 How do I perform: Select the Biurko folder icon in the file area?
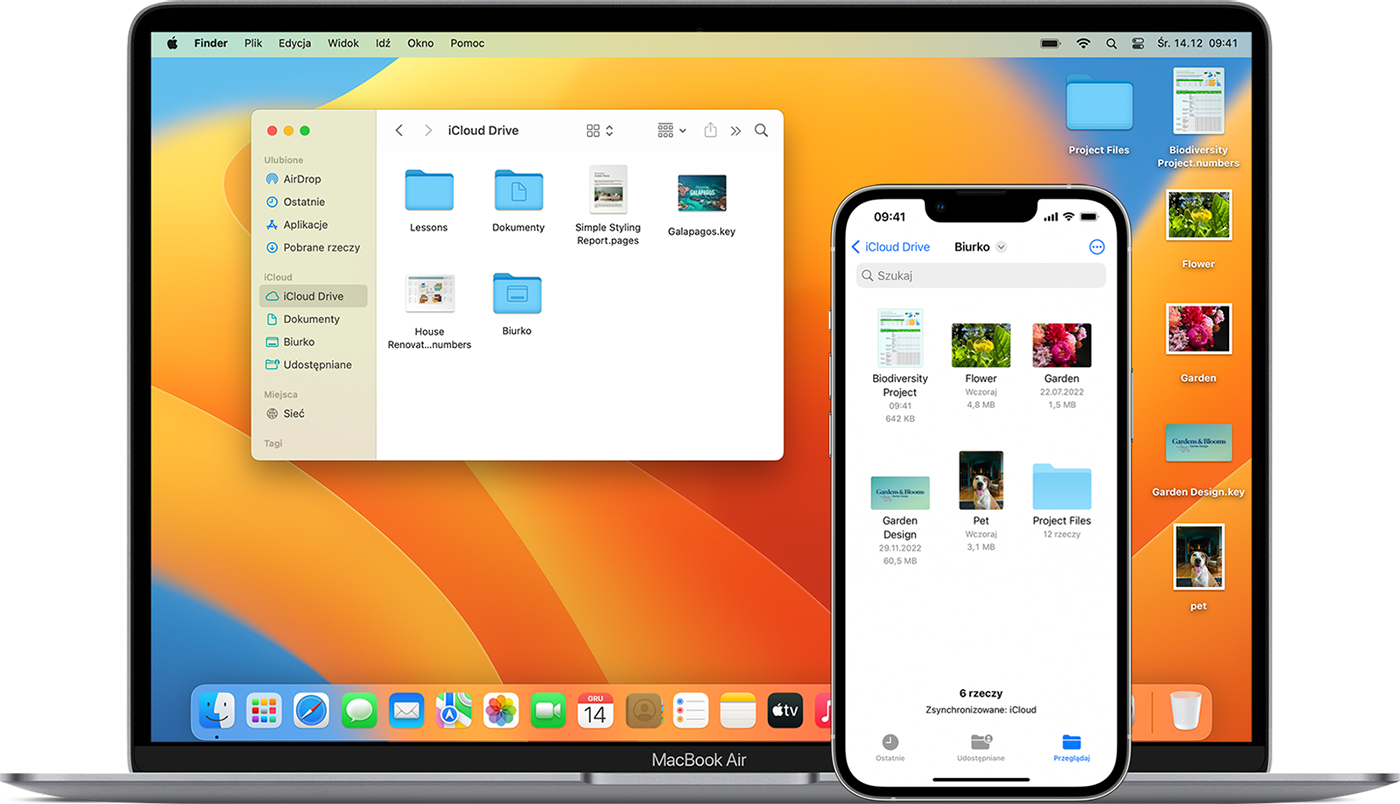(517, 294)
